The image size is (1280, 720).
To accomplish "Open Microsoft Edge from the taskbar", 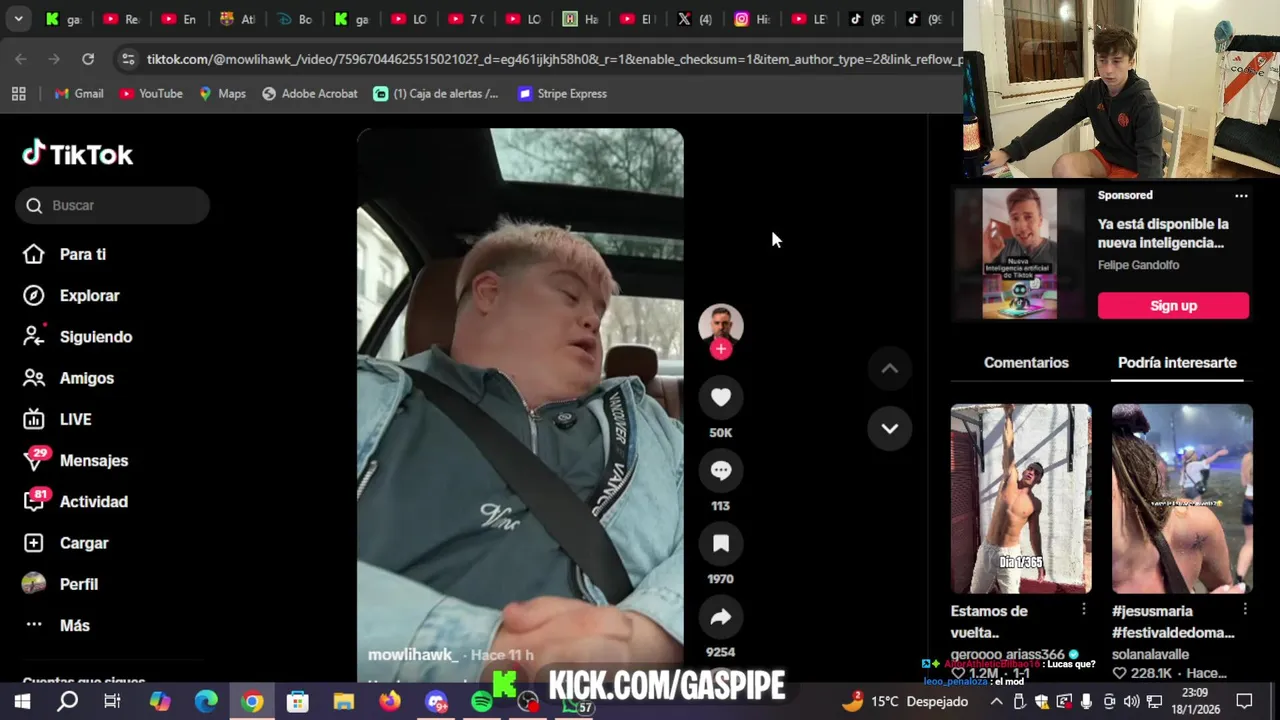I will 206,702.
